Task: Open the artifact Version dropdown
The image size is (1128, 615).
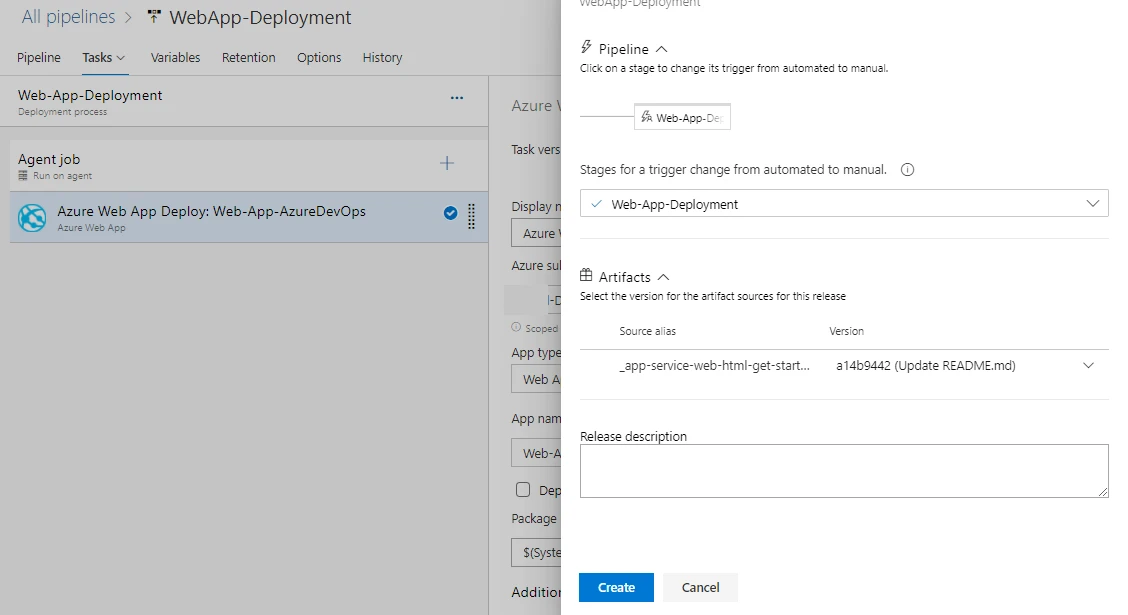Action: [x=1088, y=366]
